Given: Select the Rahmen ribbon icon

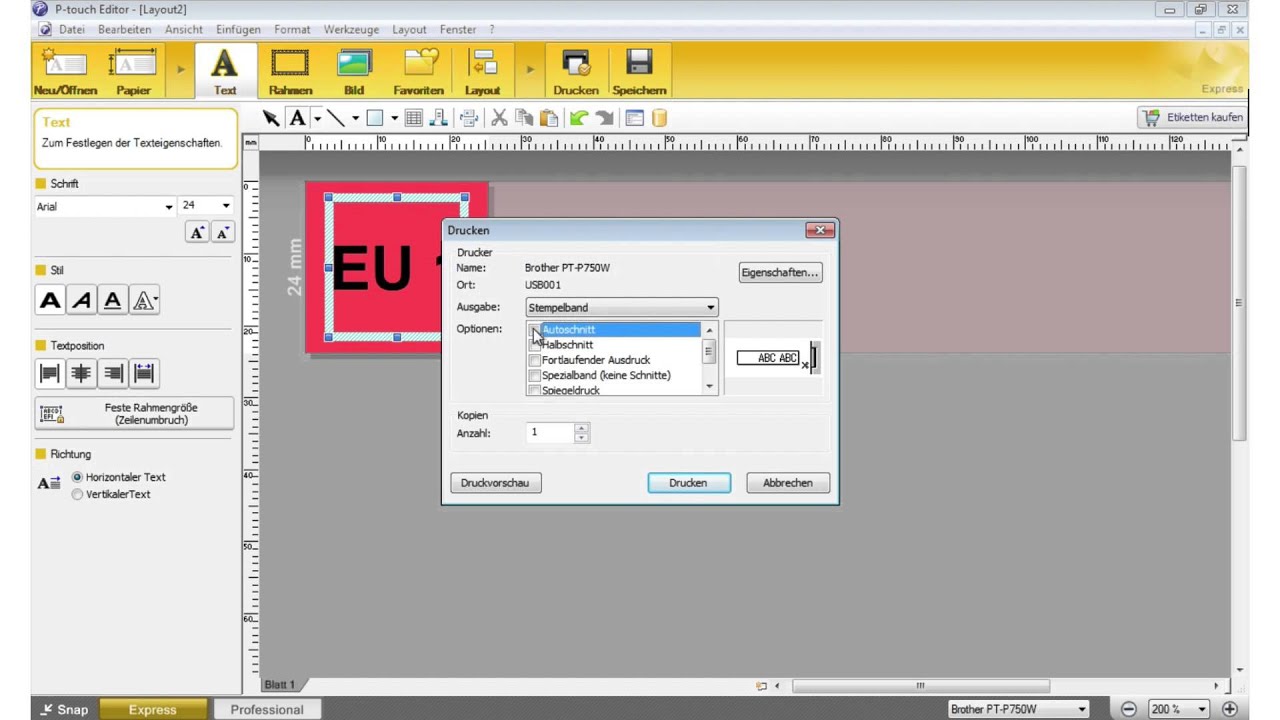Looking at the screenshot, I should tap(290, 72).
